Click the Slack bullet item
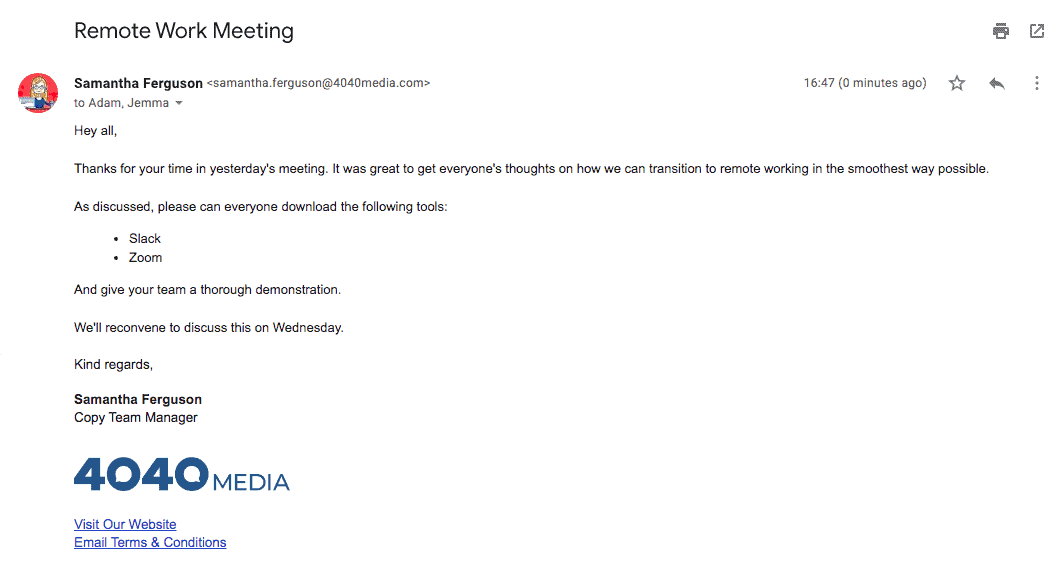This screenshot has width=1062, height=566. (145, 238)
